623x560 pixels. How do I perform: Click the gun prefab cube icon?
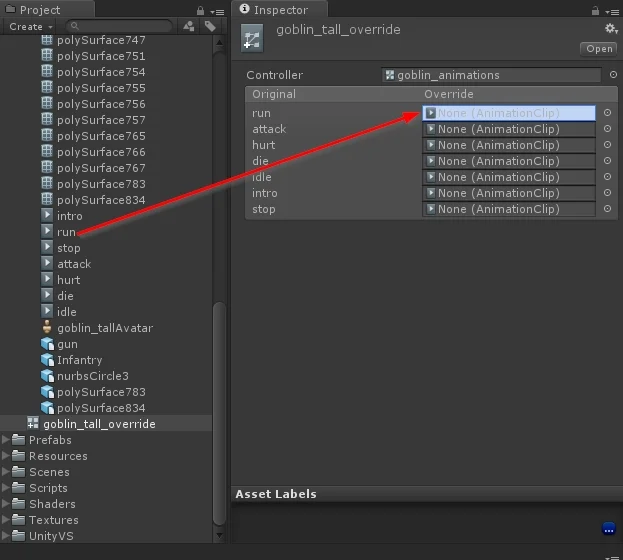click(x=47, y=344)
